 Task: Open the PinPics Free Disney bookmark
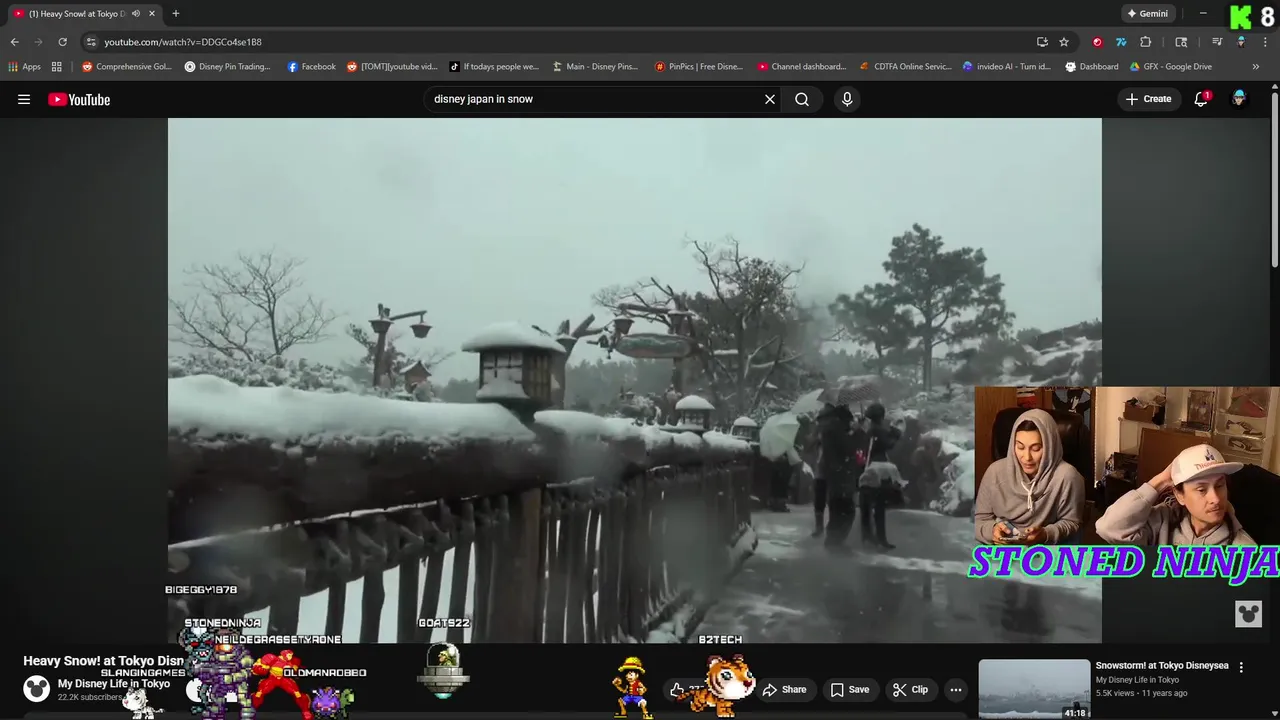698,67
